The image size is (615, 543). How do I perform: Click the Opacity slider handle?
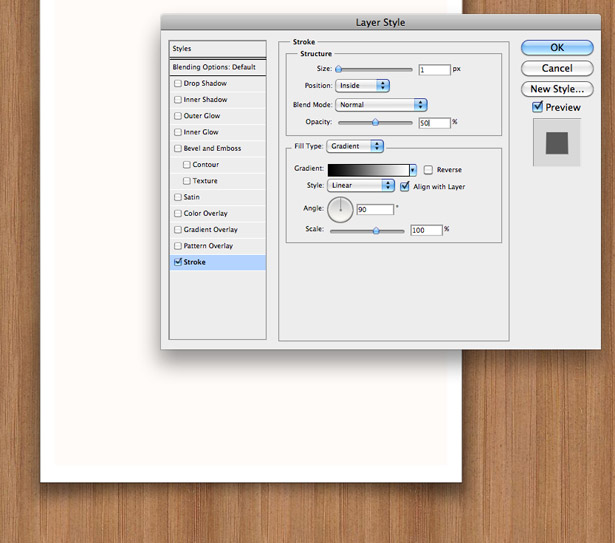(375, 122)
